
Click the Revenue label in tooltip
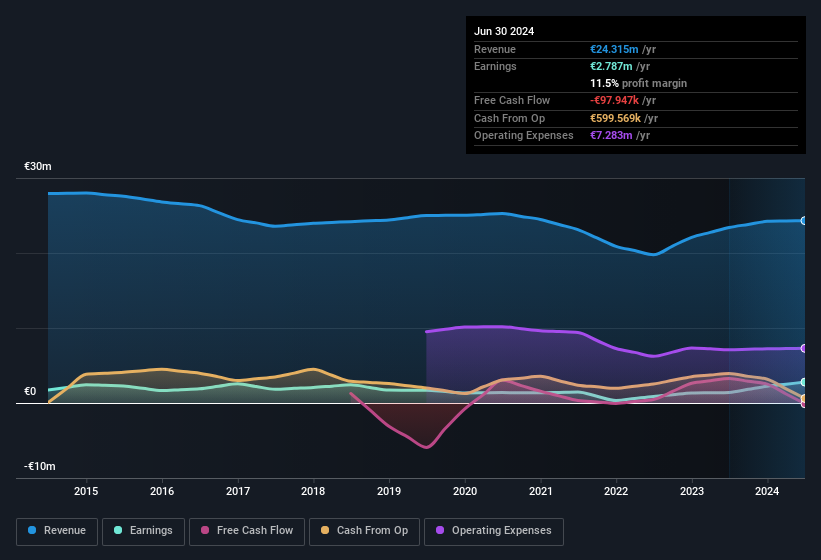pyautogui.click(x=495, y=49)
